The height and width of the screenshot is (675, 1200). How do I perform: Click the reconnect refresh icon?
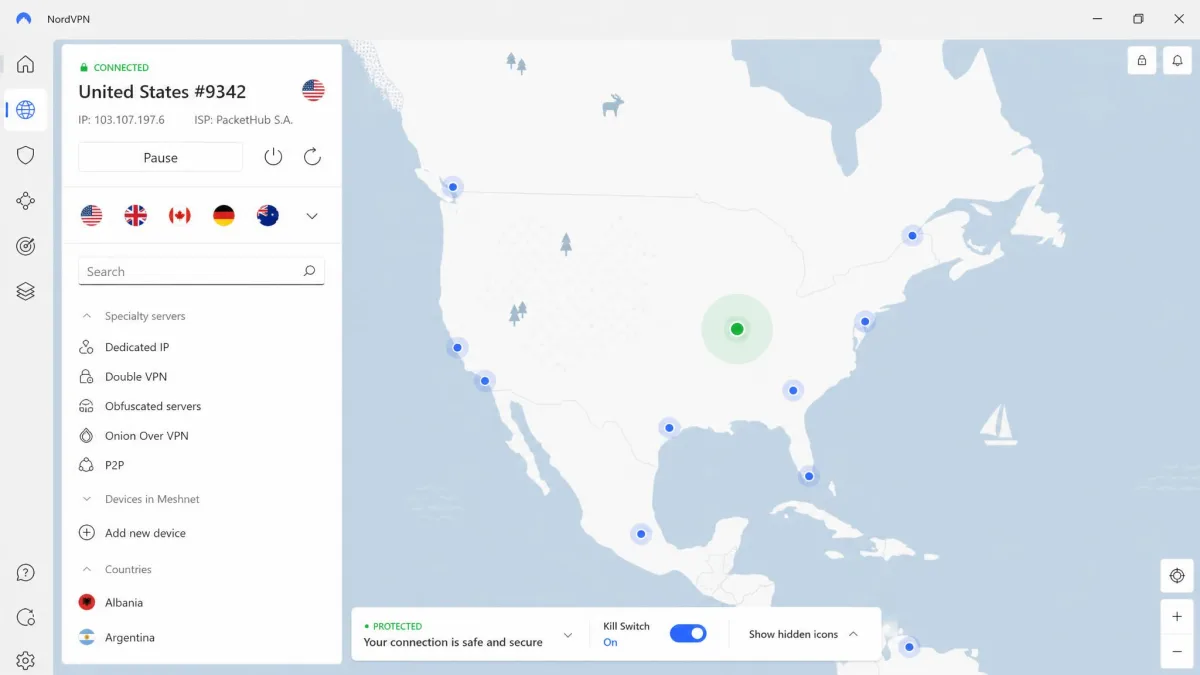(312, 157)
